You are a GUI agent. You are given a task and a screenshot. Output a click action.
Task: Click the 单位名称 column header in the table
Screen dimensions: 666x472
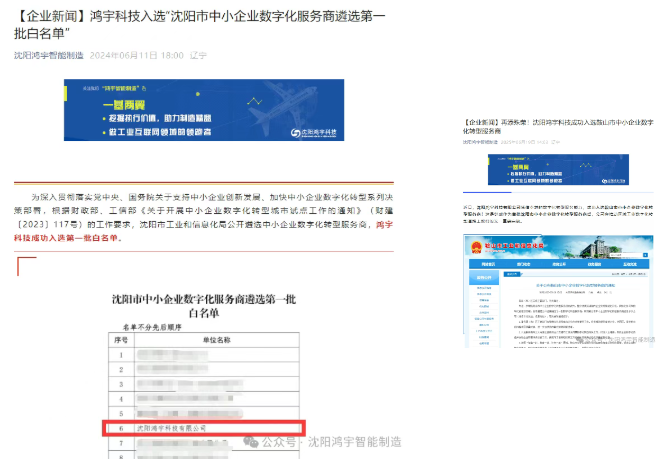pyautogui.click(x=210, y=340)
